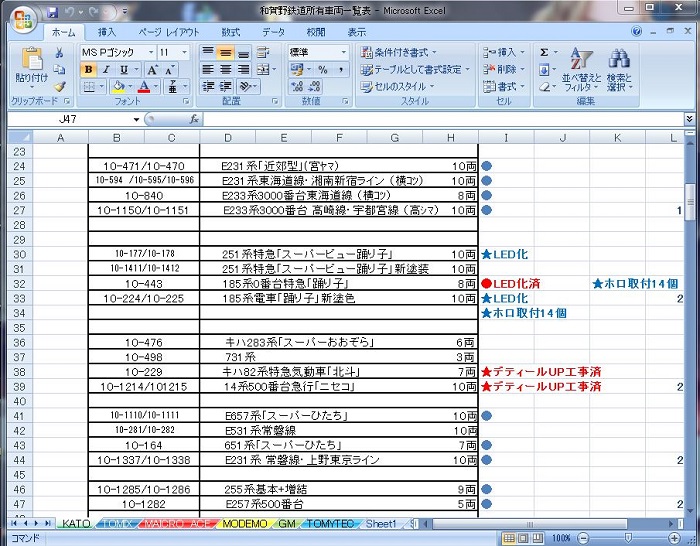Viewport: 700px width, 546px height.
Task: Click zoom in plus button
Action: tap(675, 538)
